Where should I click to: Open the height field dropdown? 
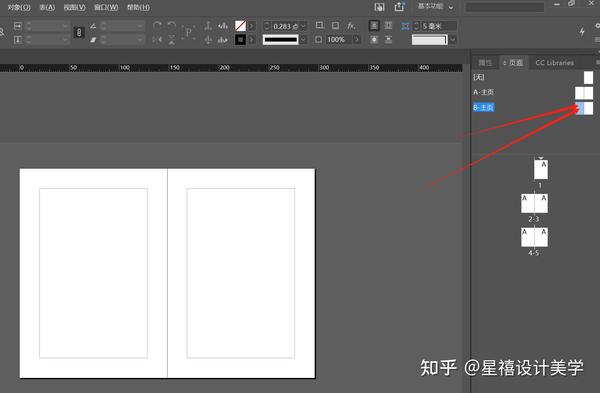pyautogui.click(x=65, y=39)
